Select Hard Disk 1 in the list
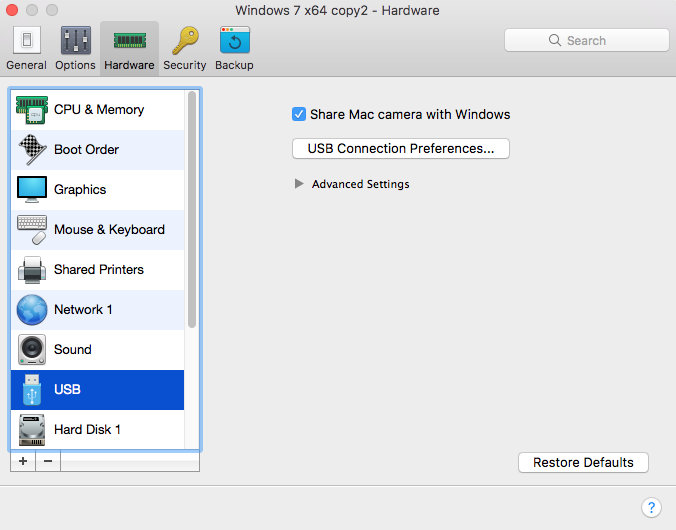Image resolution: width=676 pixels, height=530 pixels. tap(97, 430)
